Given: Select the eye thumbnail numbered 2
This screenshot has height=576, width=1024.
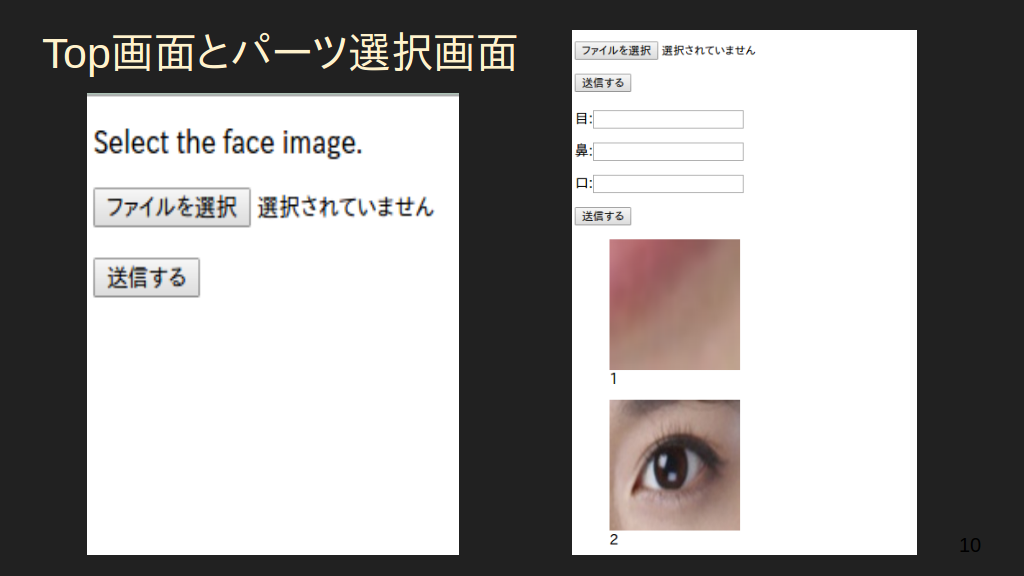Looking at the screenshot, I should point(675,465).
